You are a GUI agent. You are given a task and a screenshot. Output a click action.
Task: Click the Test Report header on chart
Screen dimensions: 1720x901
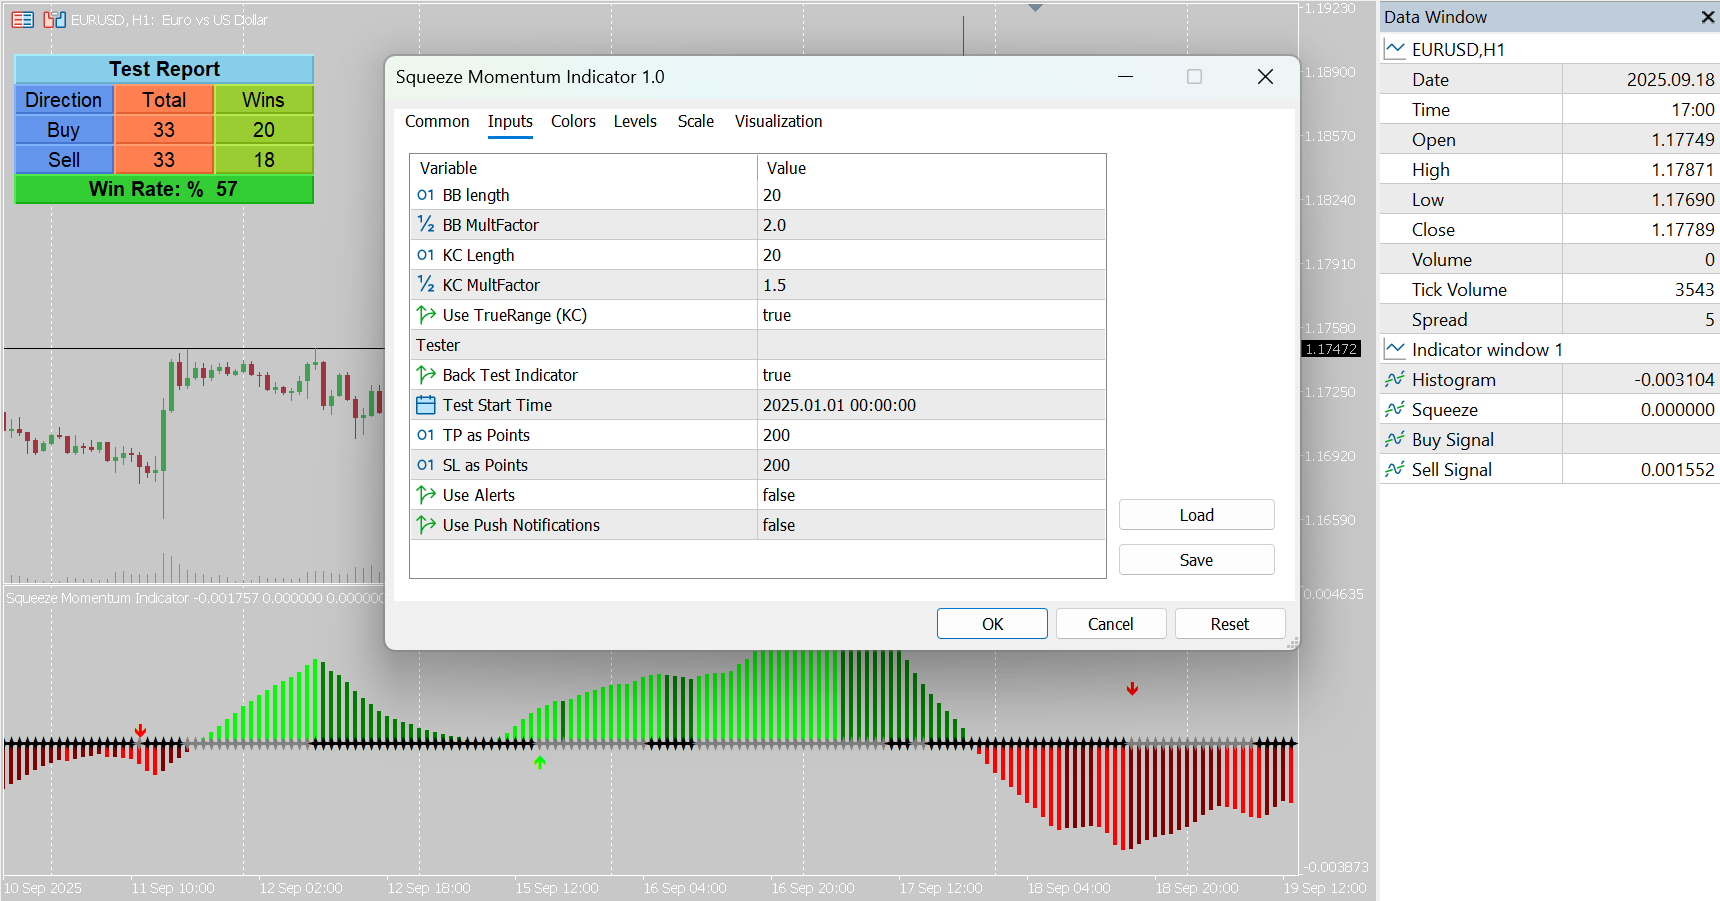tap(164, 69)
